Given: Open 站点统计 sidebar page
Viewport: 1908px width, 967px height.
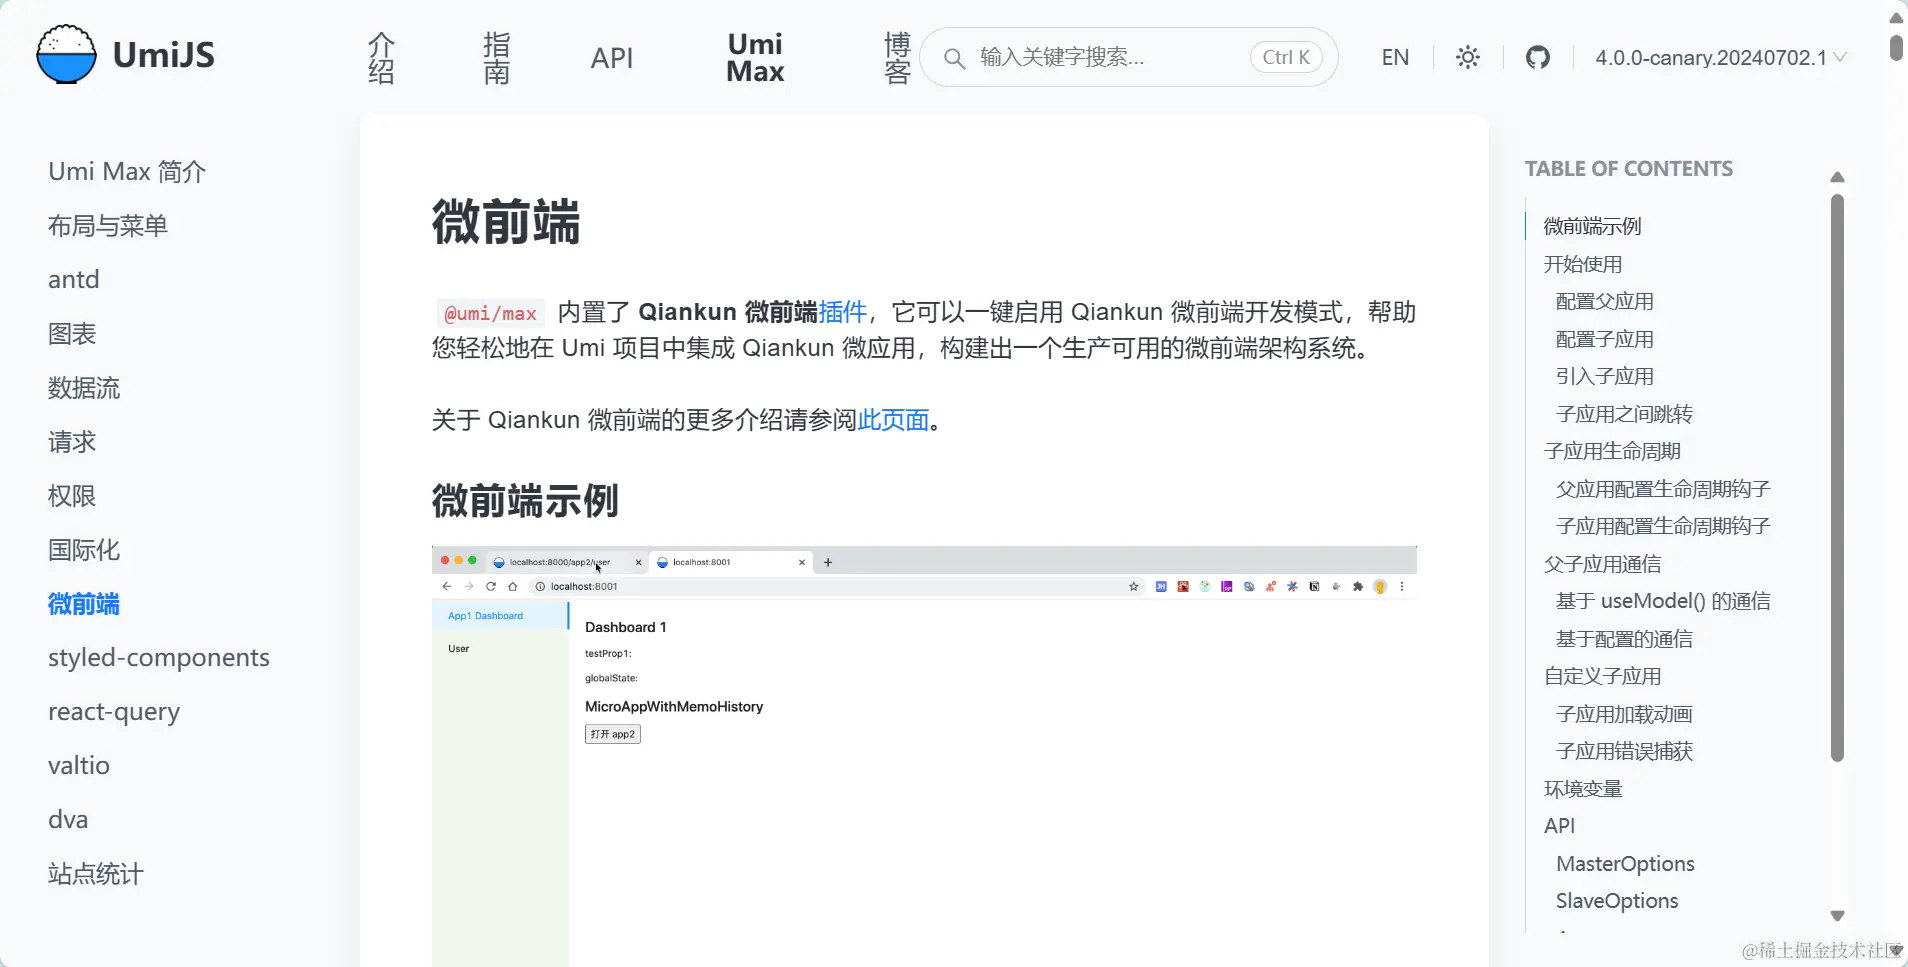Looking at the screenshot, I should tap(96, 874).
